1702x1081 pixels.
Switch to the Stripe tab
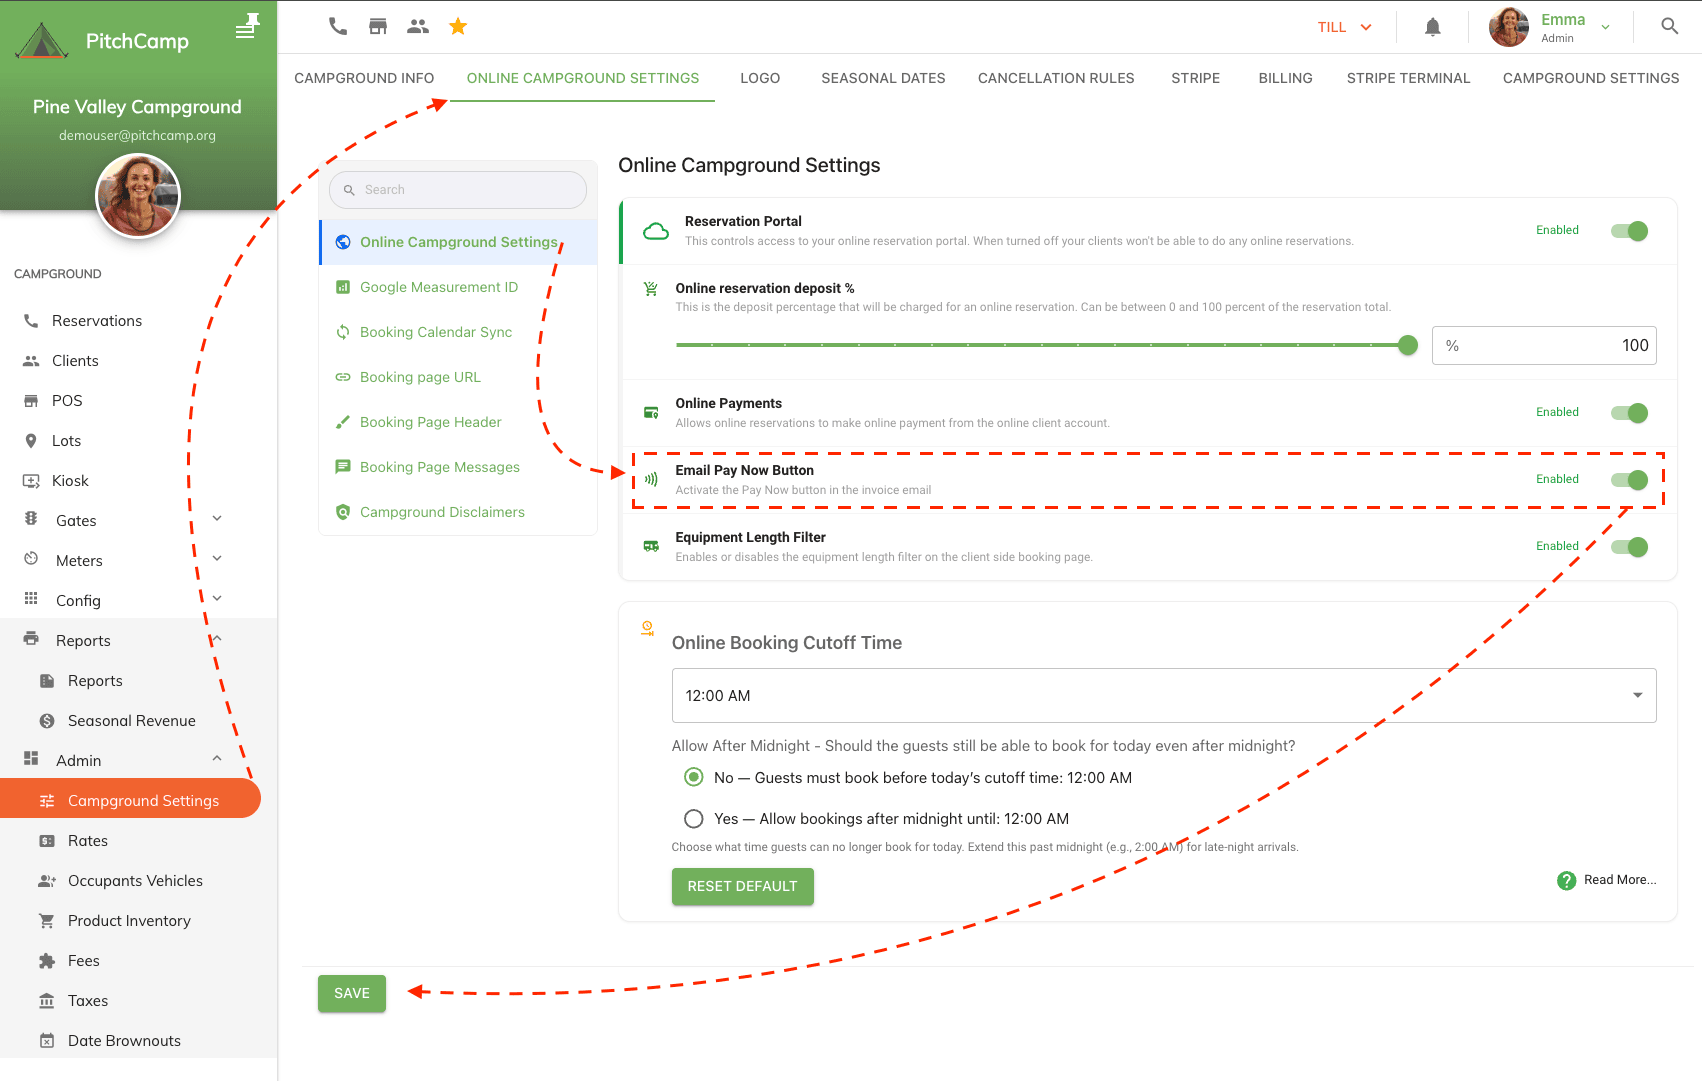tap(1195, 78)
